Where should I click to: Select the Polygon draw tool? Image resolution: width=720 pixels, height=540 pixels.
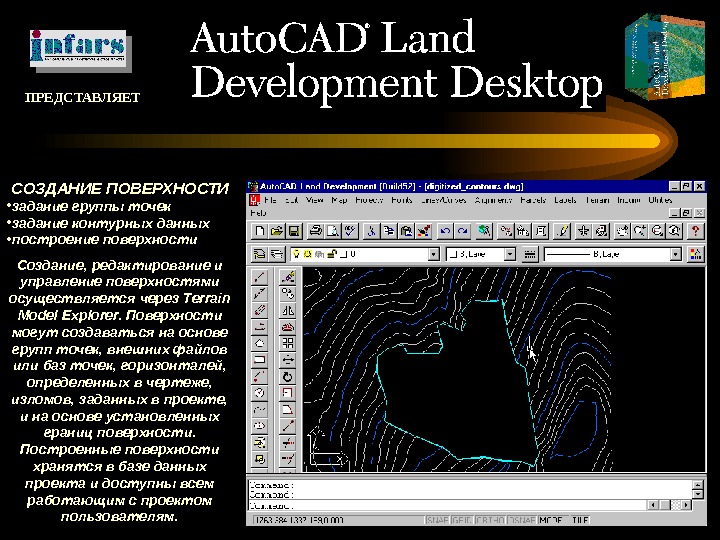(x=260, y=343)
